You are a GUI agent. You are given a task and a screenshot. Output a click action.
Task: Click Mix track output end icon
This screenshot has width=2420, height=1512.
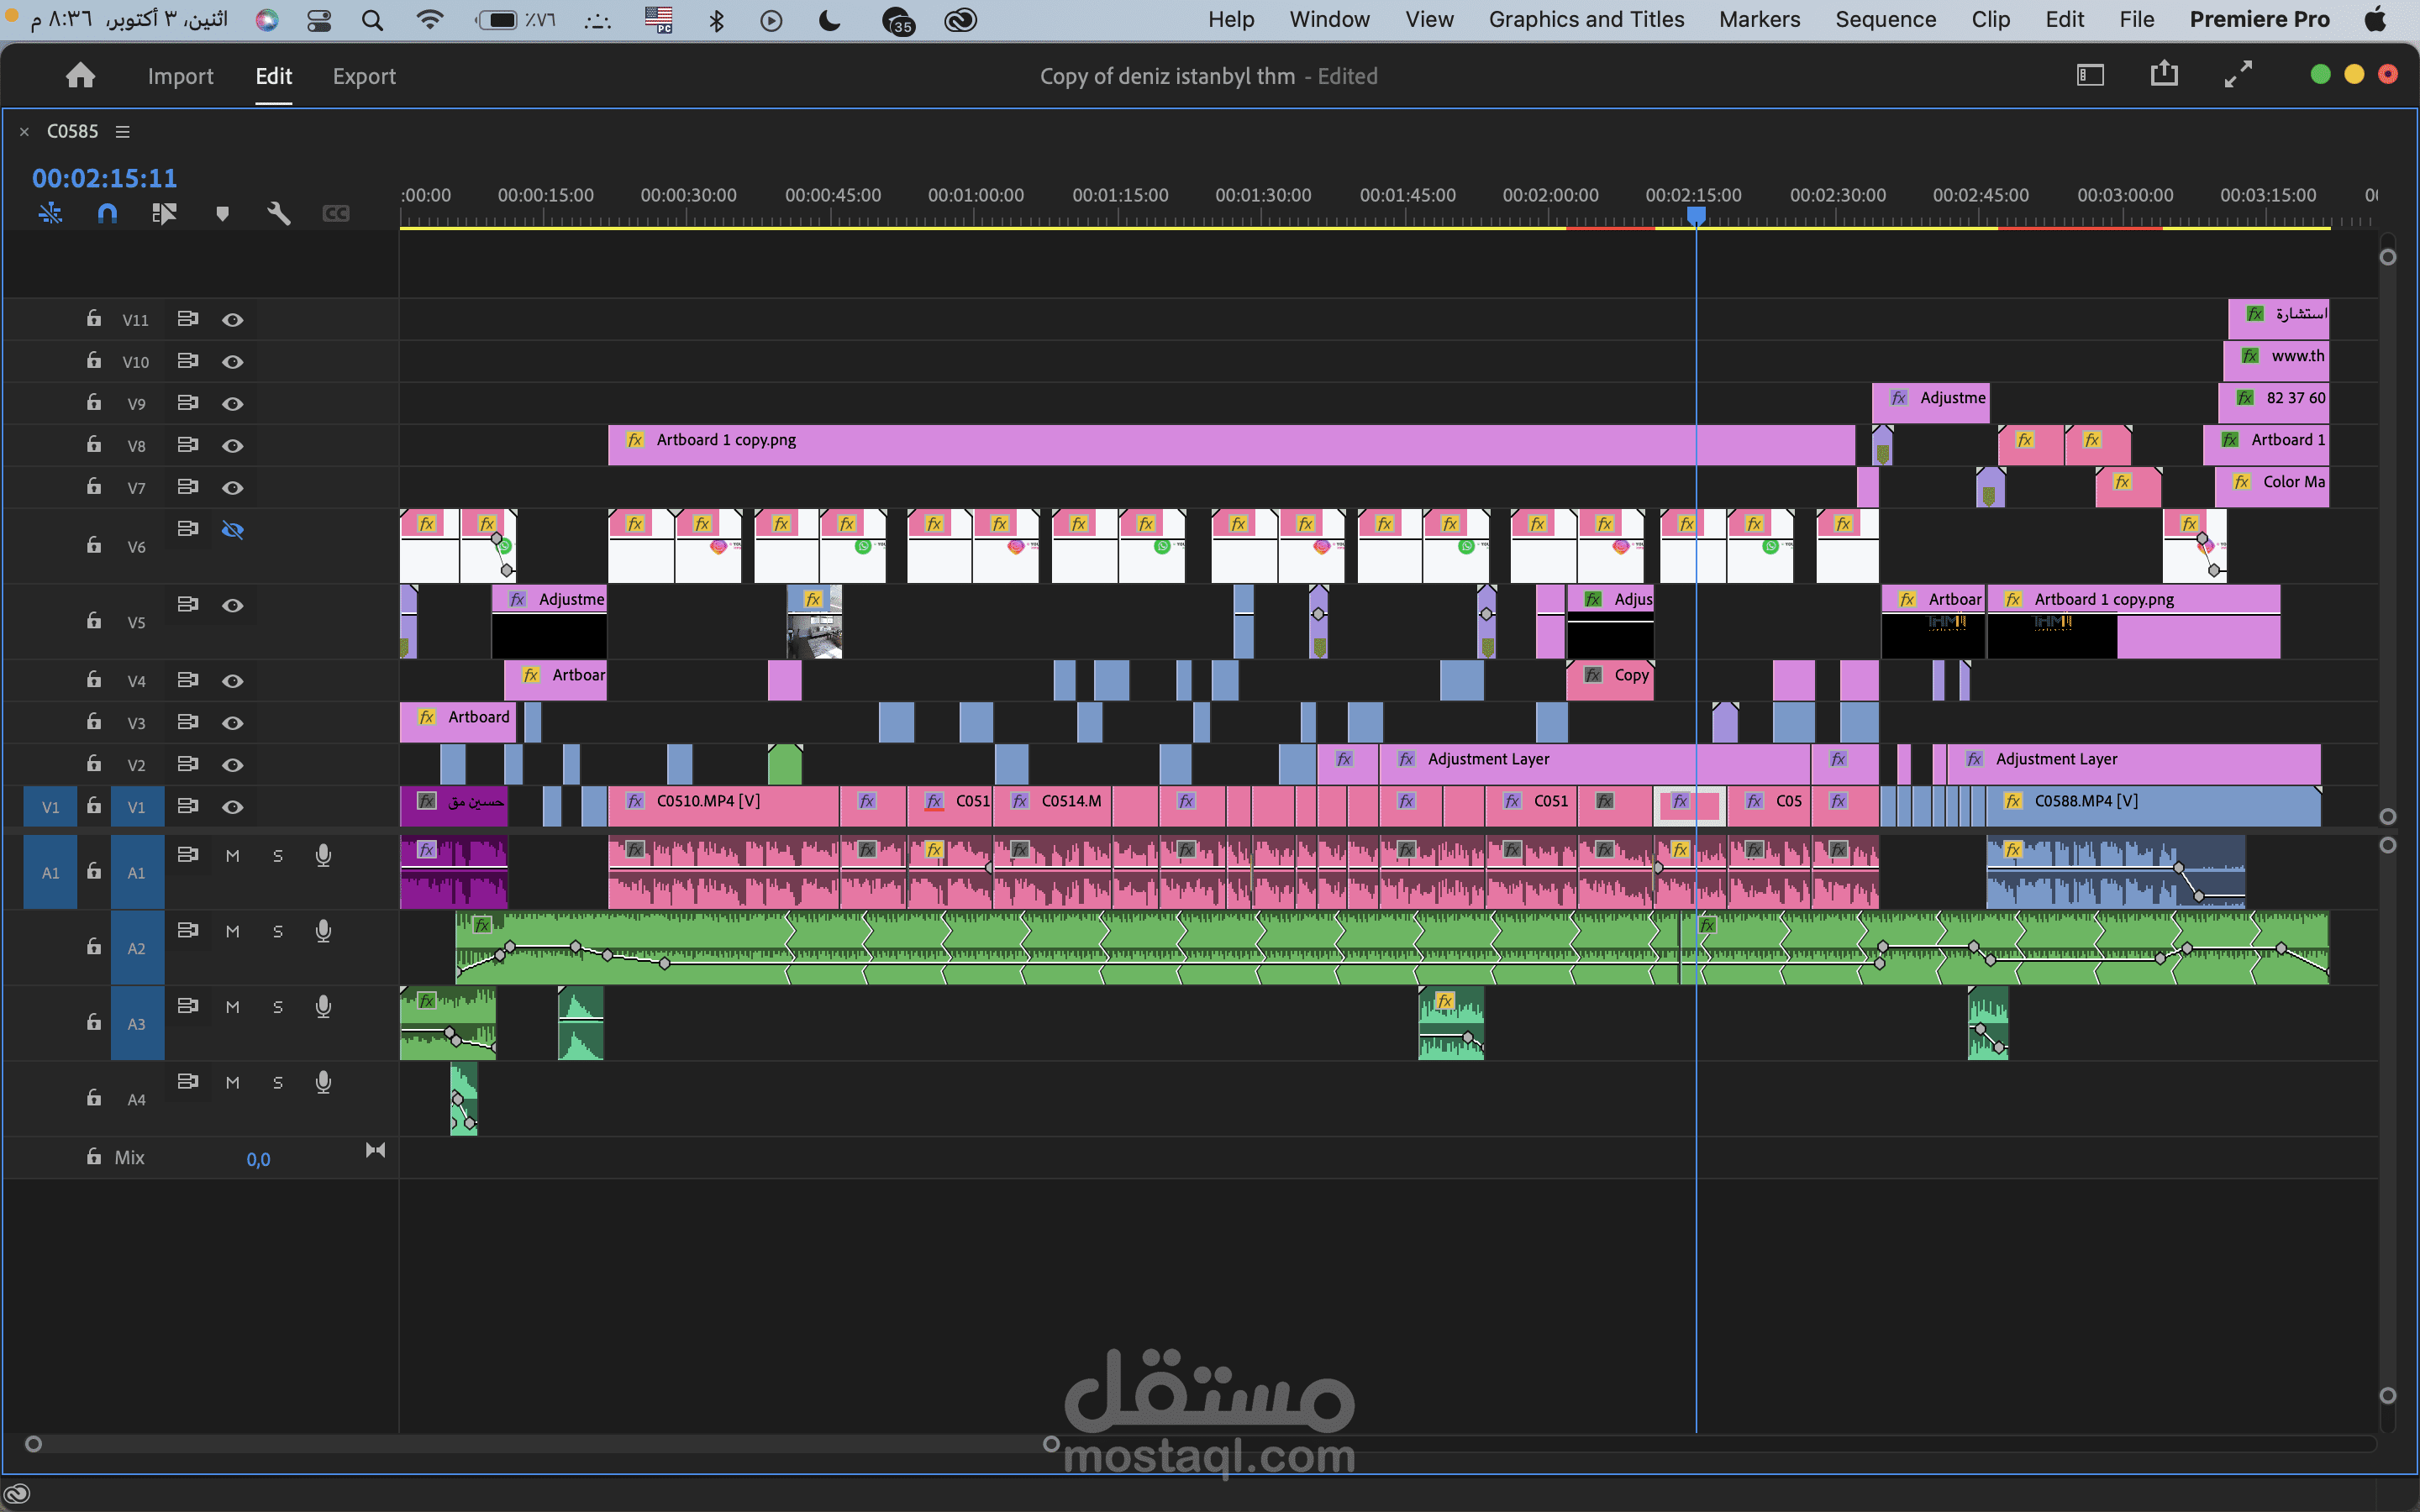[375, 1151]
